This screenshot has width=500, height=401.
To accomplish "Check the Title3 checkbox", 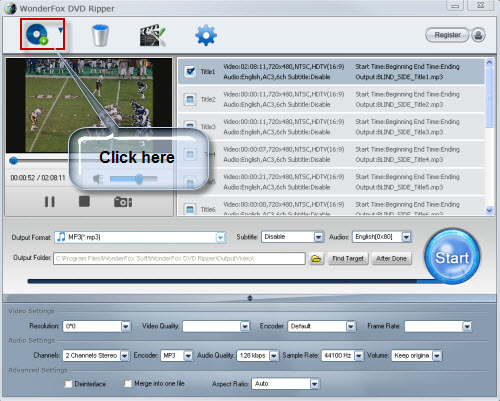I will (190, 125).
